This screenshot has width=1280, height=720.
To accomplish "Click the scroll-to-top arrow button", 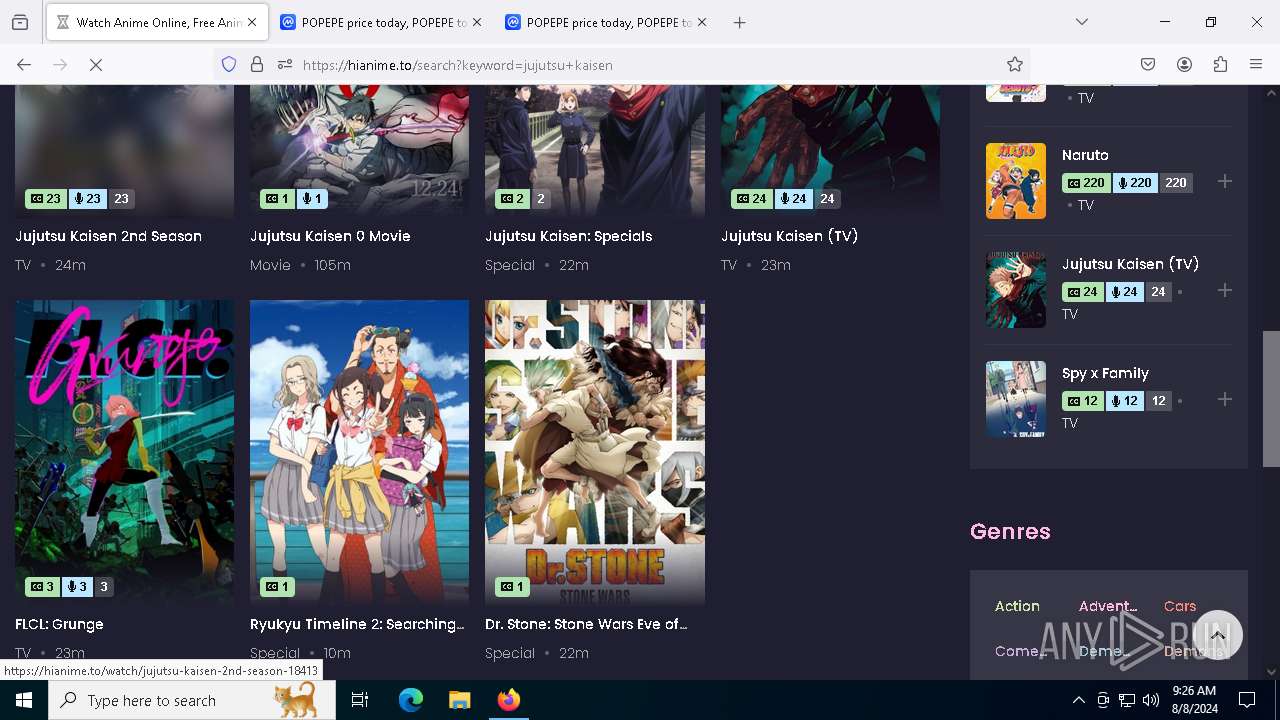I will (x=1217, y=635).
